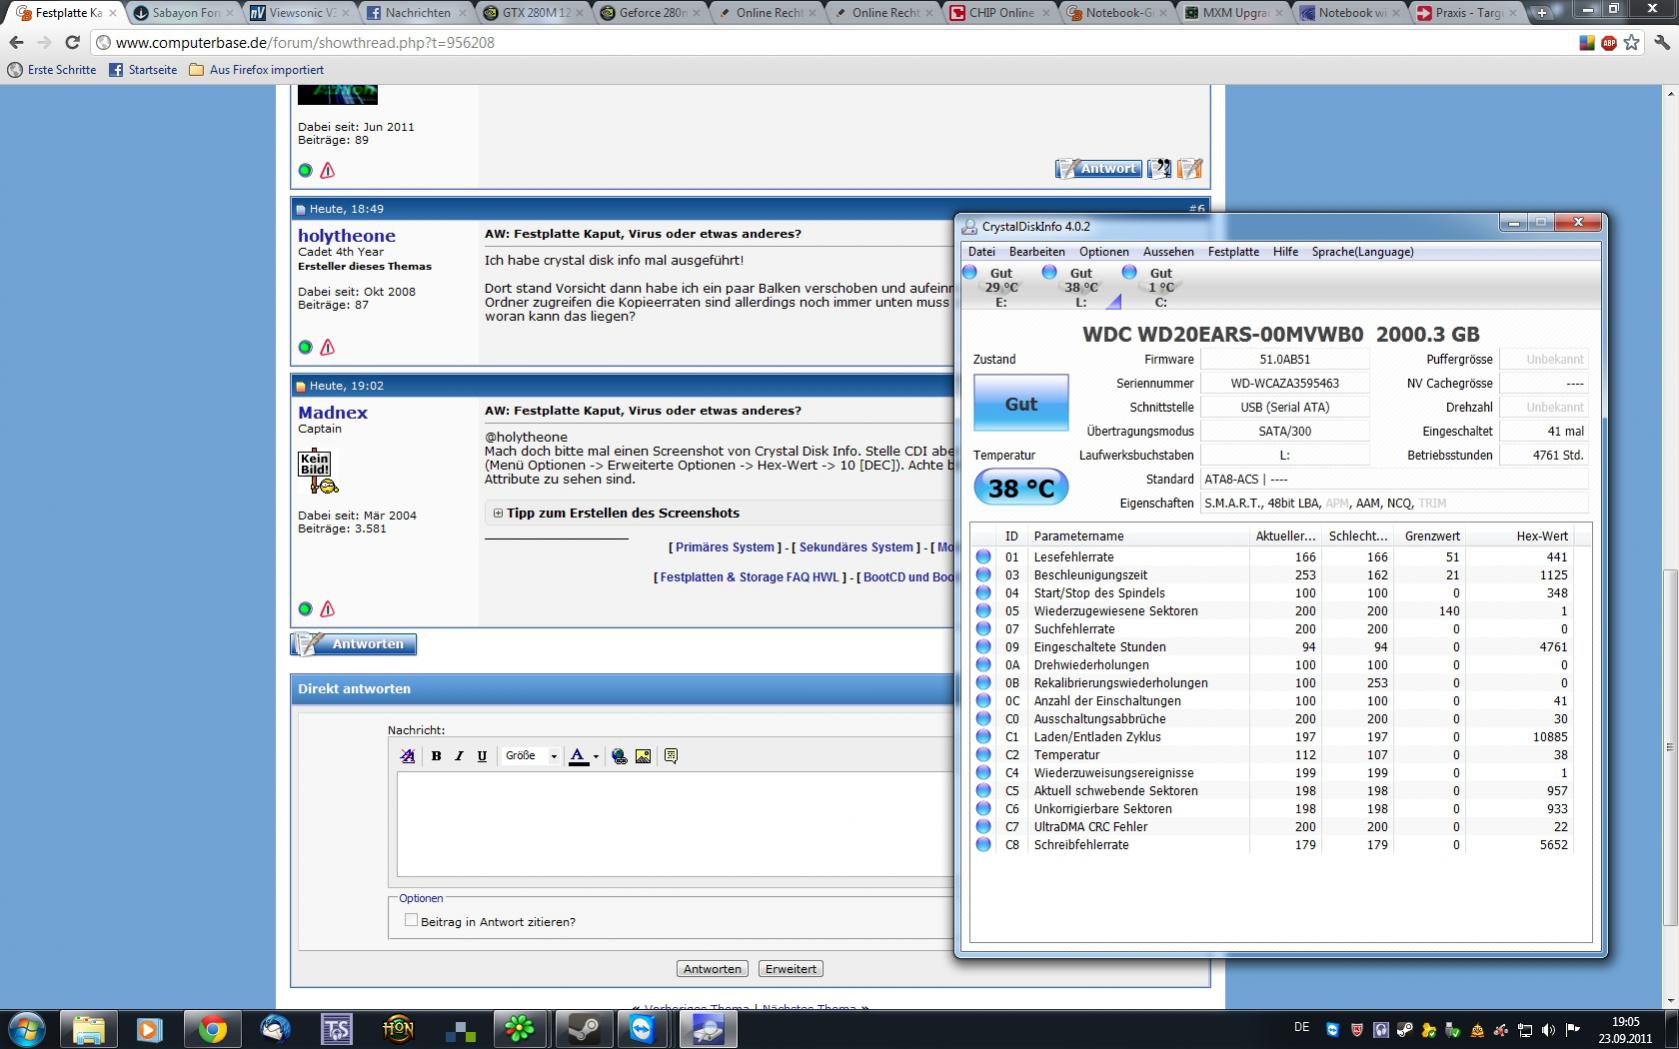Click the address bar URL field
This screenshot has height=1049, width=1679.
pos(830,43)
